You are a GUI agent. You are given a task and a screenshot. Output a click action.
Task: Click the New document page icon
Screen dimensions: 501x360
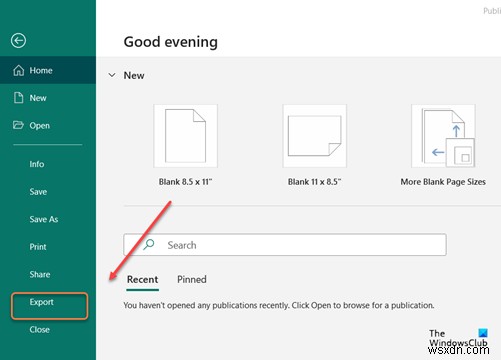[18, 98]
